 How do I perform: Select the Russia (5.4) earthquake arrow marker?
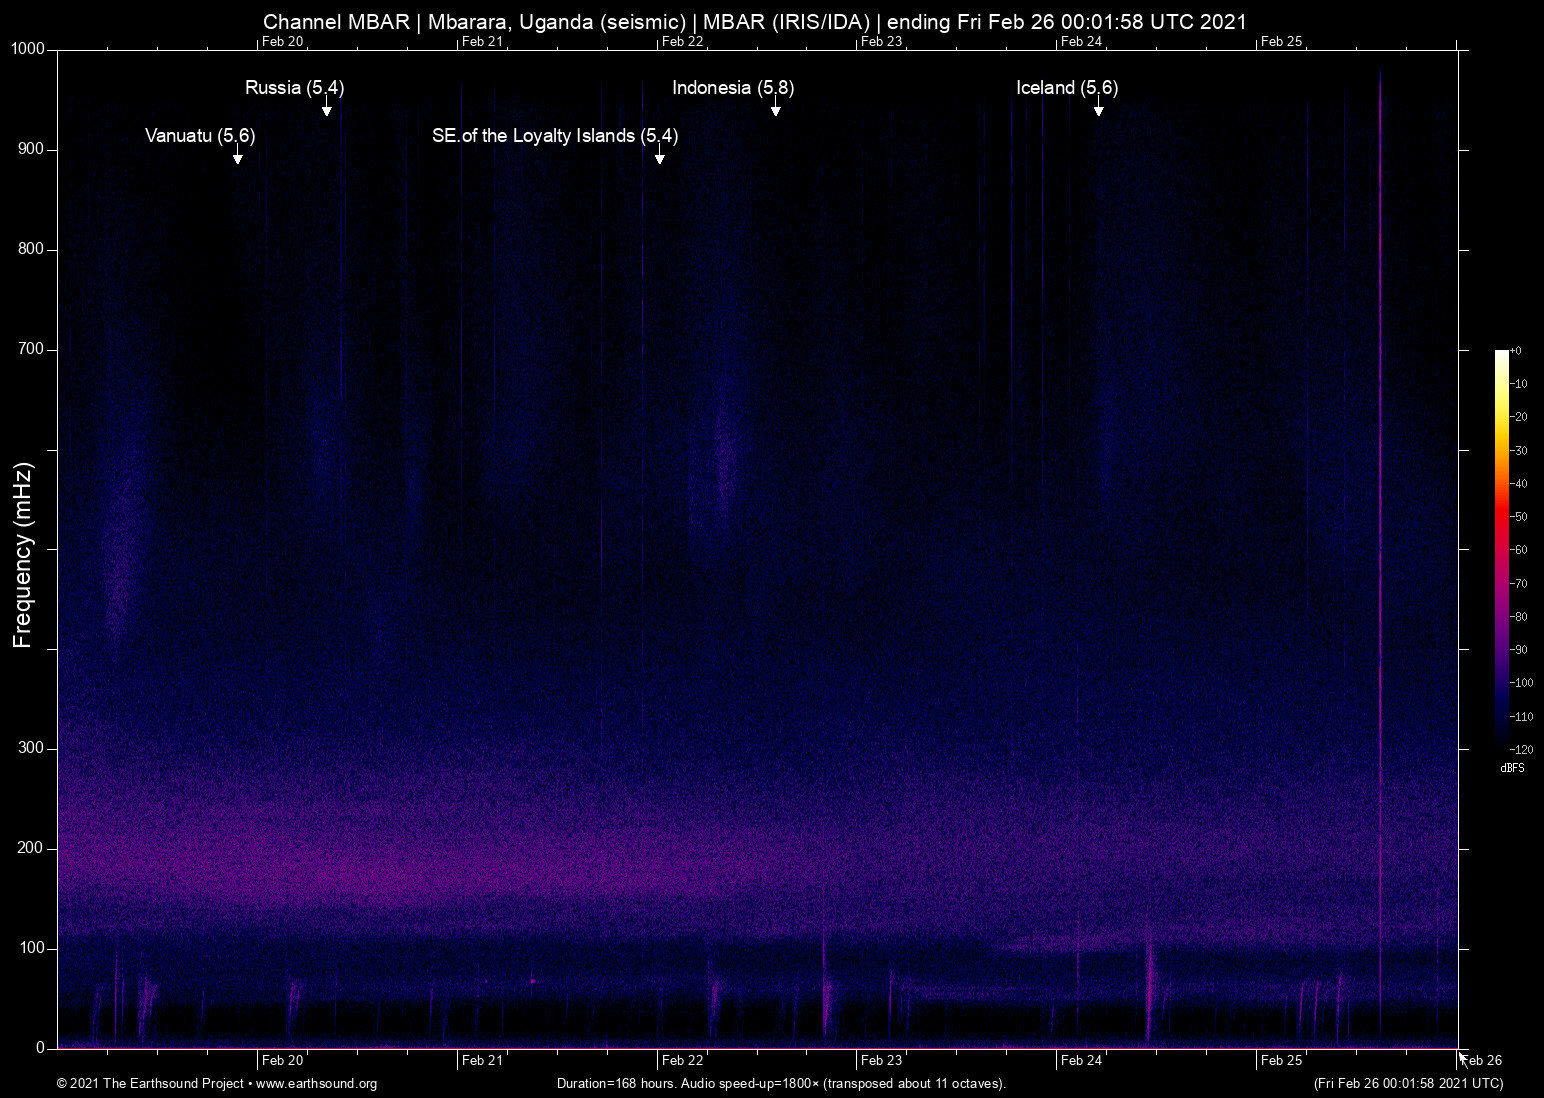point(327,110)
